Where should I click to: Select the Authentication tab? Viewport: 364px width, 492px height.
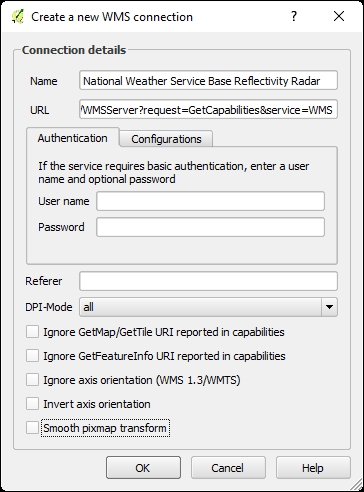(73, 138)
